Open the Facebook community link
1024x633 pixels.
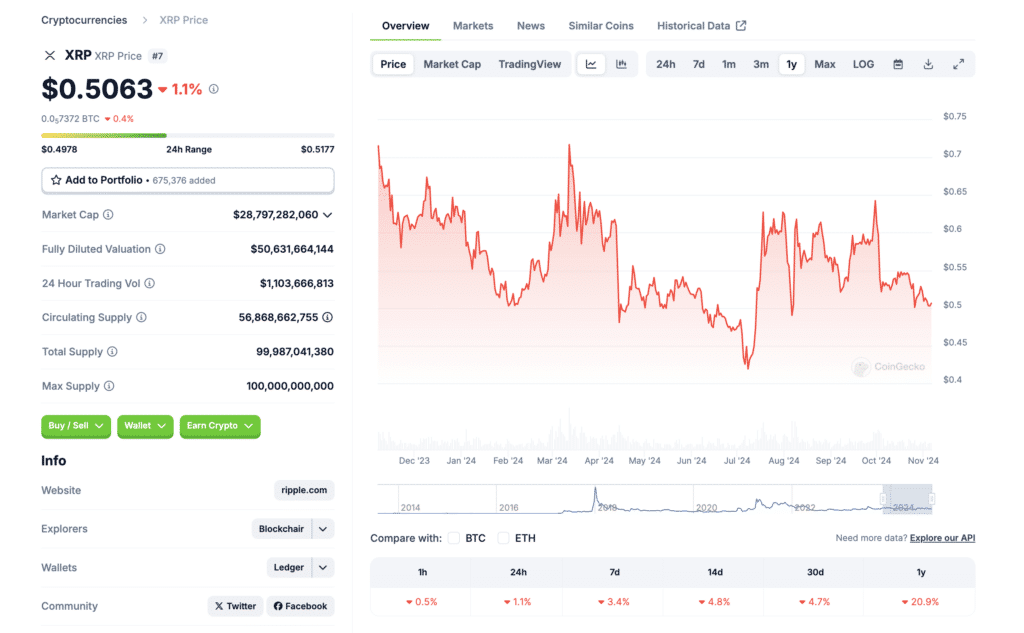coord(300,606)
